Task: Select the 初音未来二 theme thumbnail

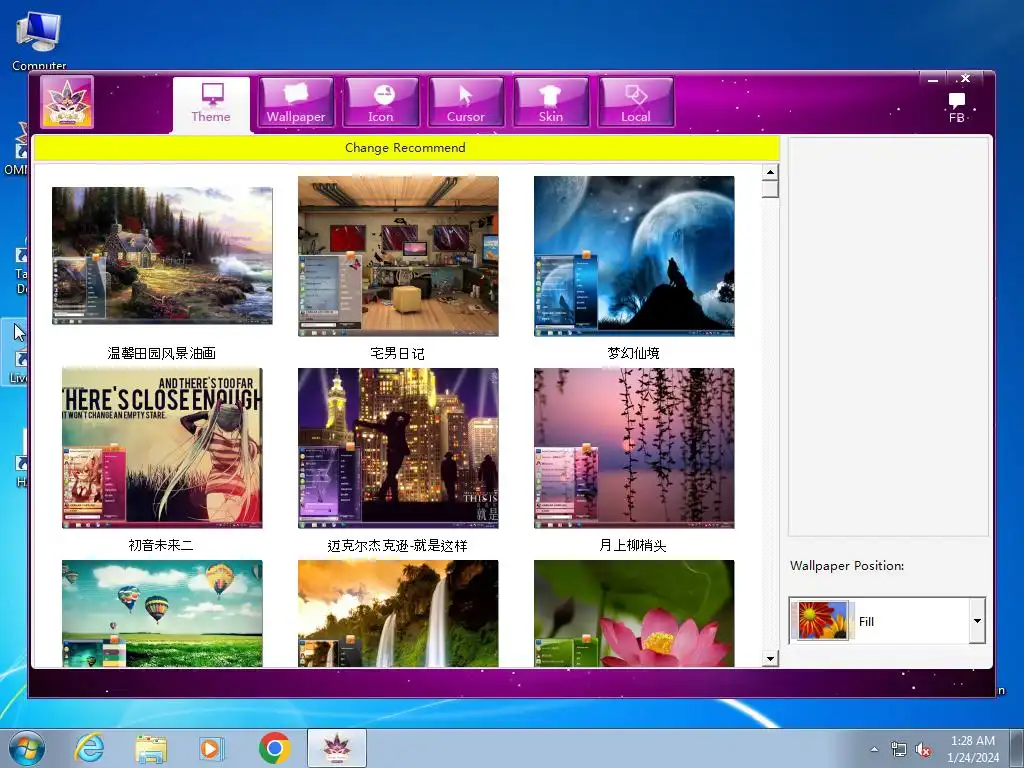Action: [162, 448]
